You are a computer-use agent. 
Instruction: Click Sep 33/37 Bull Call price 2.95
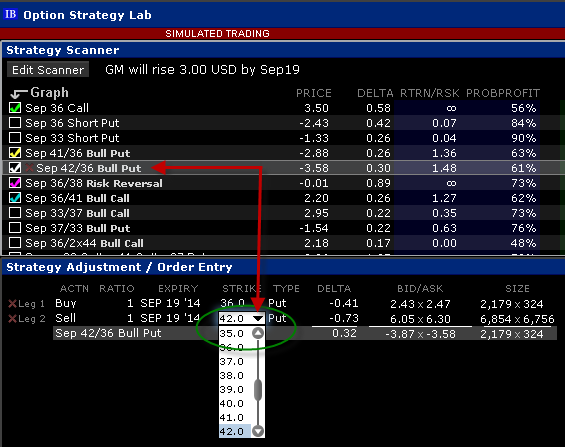point(316,213)
